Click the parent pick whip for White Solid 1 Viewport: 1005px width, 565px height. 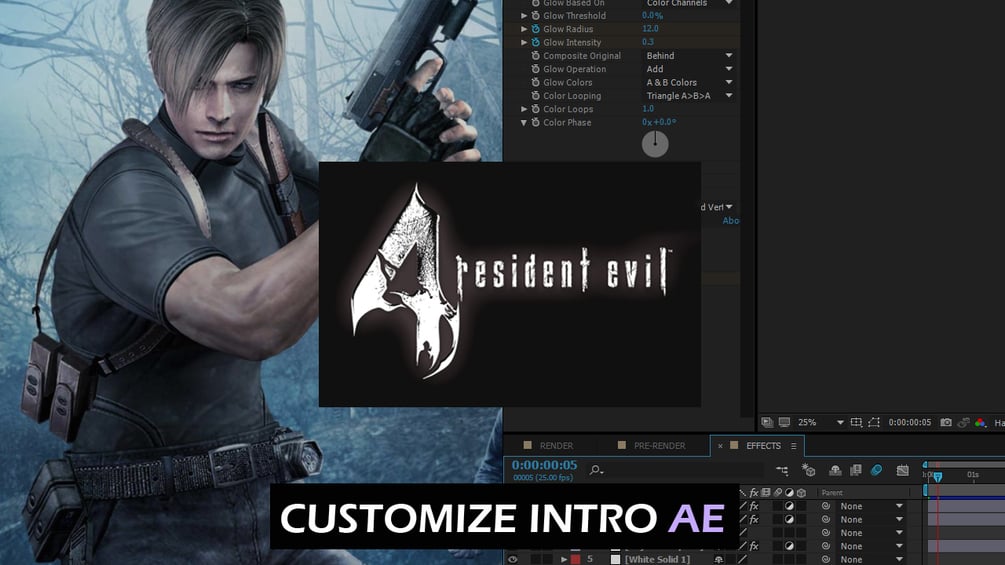pos(826,559)
